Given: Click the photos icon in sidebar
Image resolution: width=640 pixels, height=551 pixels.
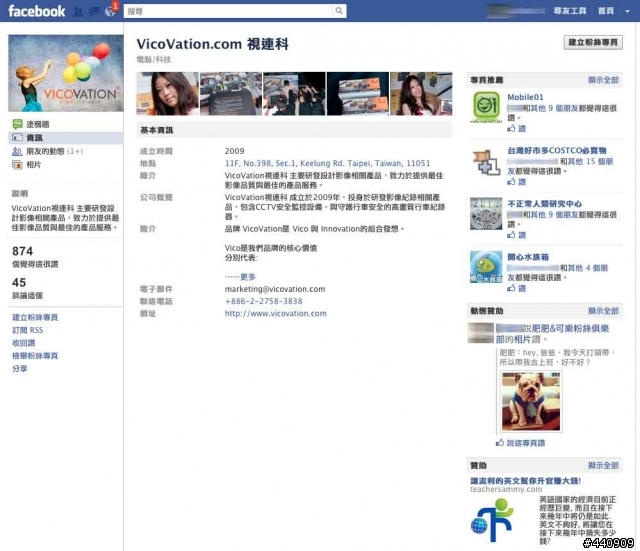Looking at the screenshot, I should pyautogui.click(x=17, y=165).
